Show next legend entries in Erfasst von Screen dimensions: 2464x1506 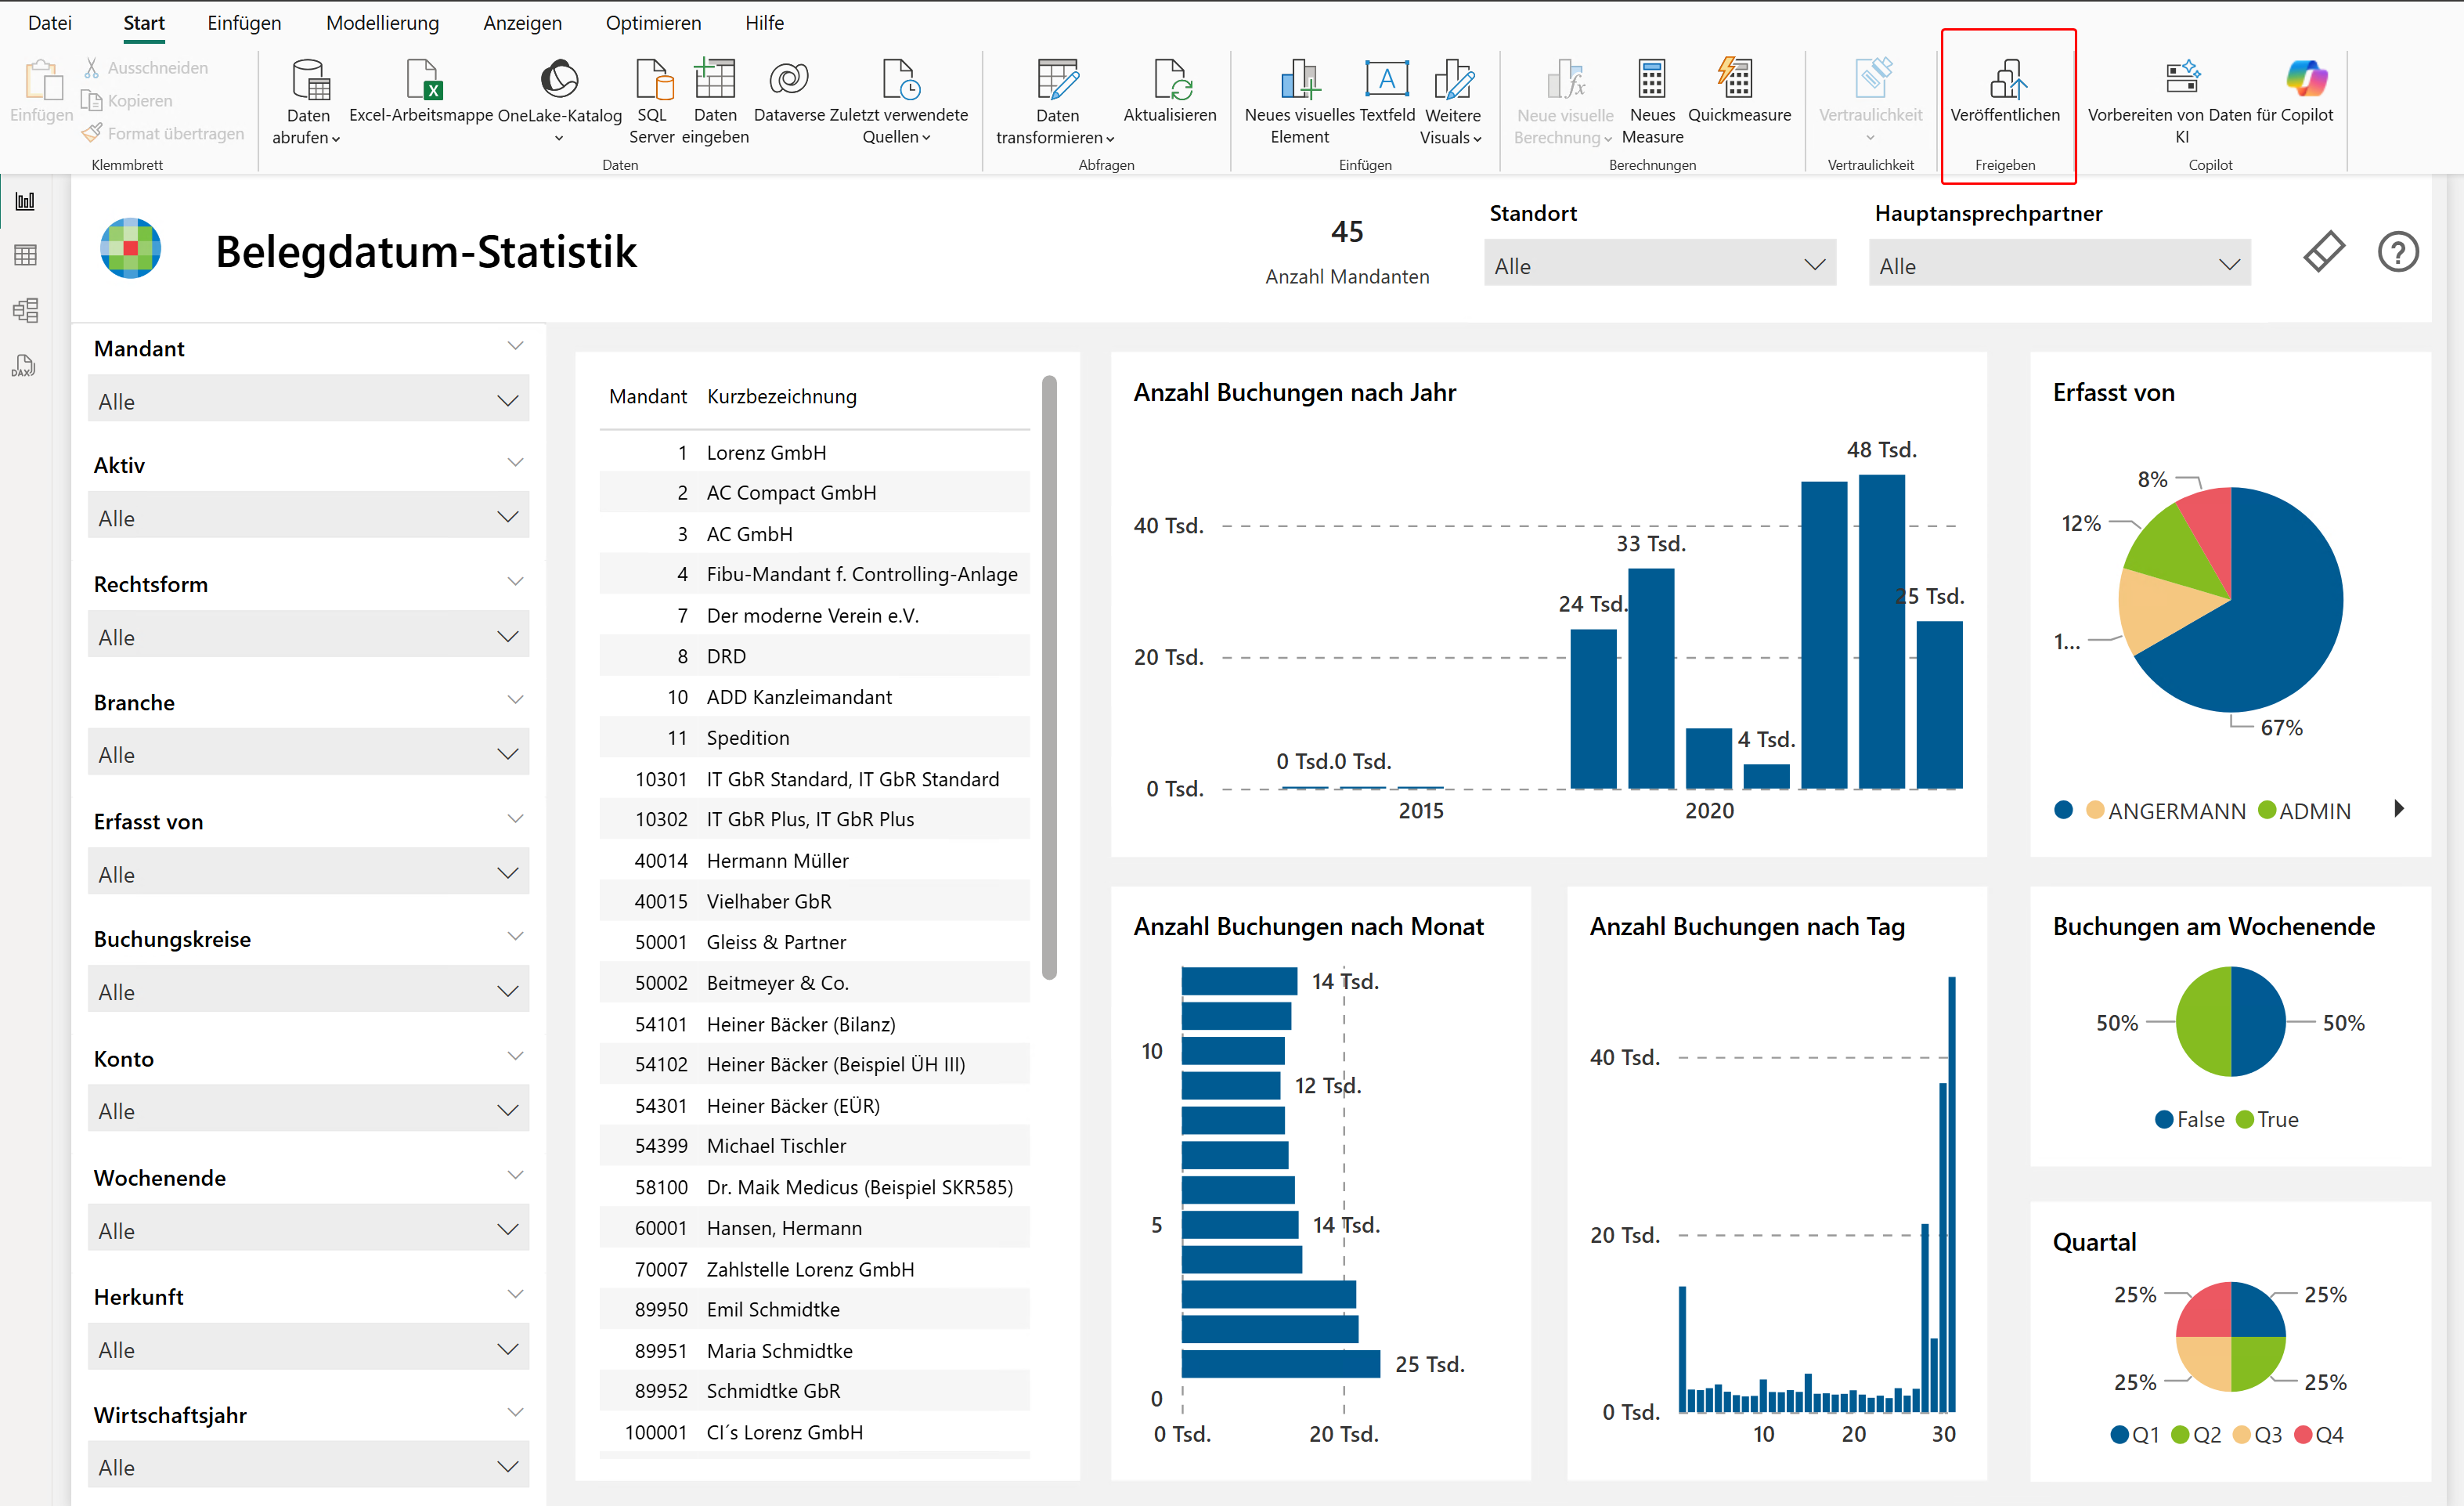click(2399, 808)
